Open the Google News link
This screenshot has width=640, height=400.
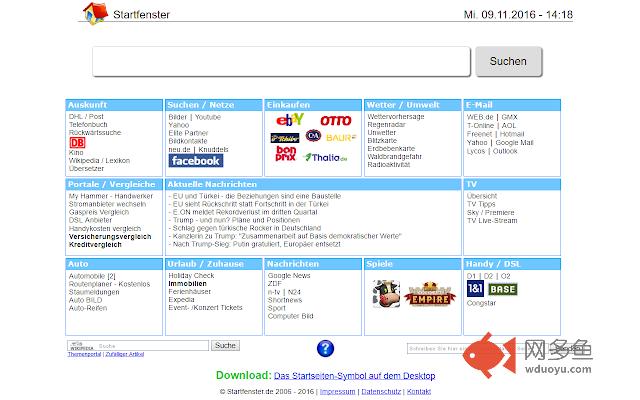tap(289, 276)
